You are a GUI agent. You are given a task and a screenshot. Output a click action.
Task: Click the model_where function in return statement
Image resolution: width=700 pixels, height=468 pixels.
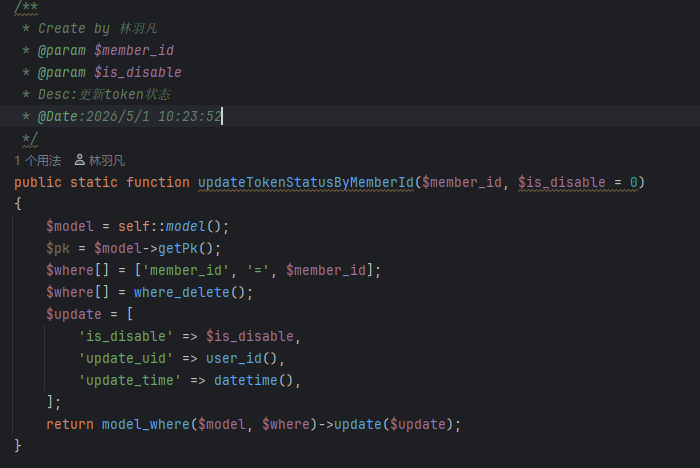[x=146, y=424]
